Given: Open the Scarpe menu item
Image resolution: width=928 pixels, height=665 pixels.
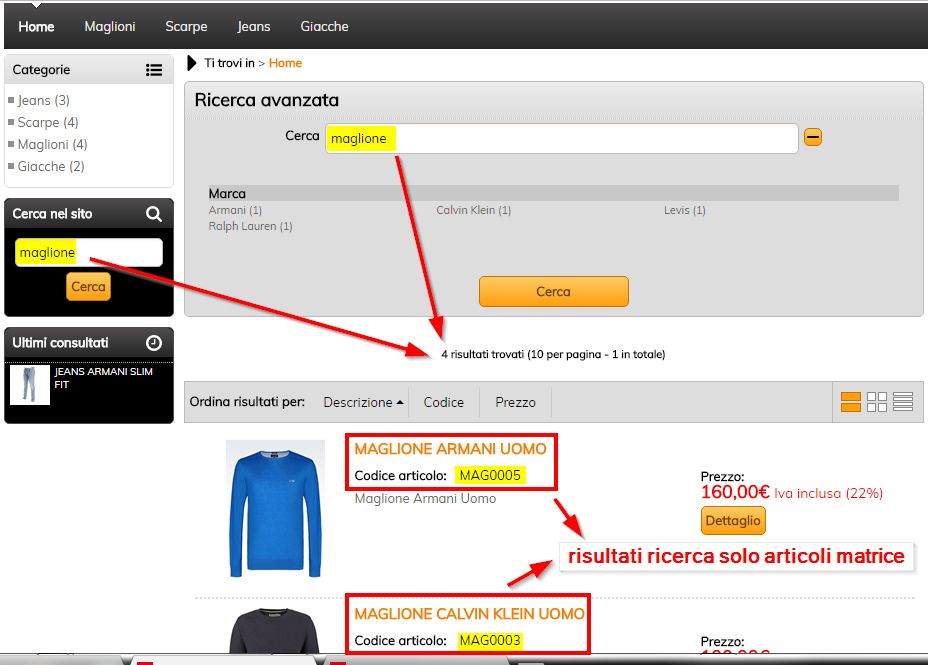Looking at the screenshot, I should [186, 27].
